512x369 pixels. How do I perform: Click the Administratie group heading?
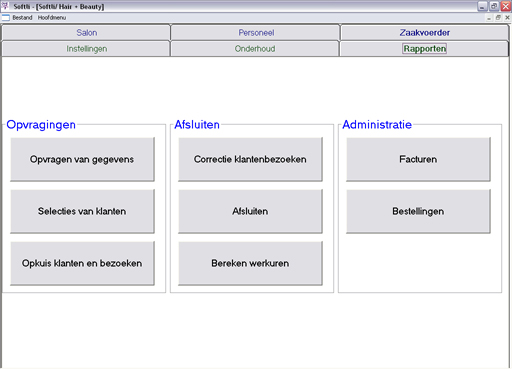(377, 125)
